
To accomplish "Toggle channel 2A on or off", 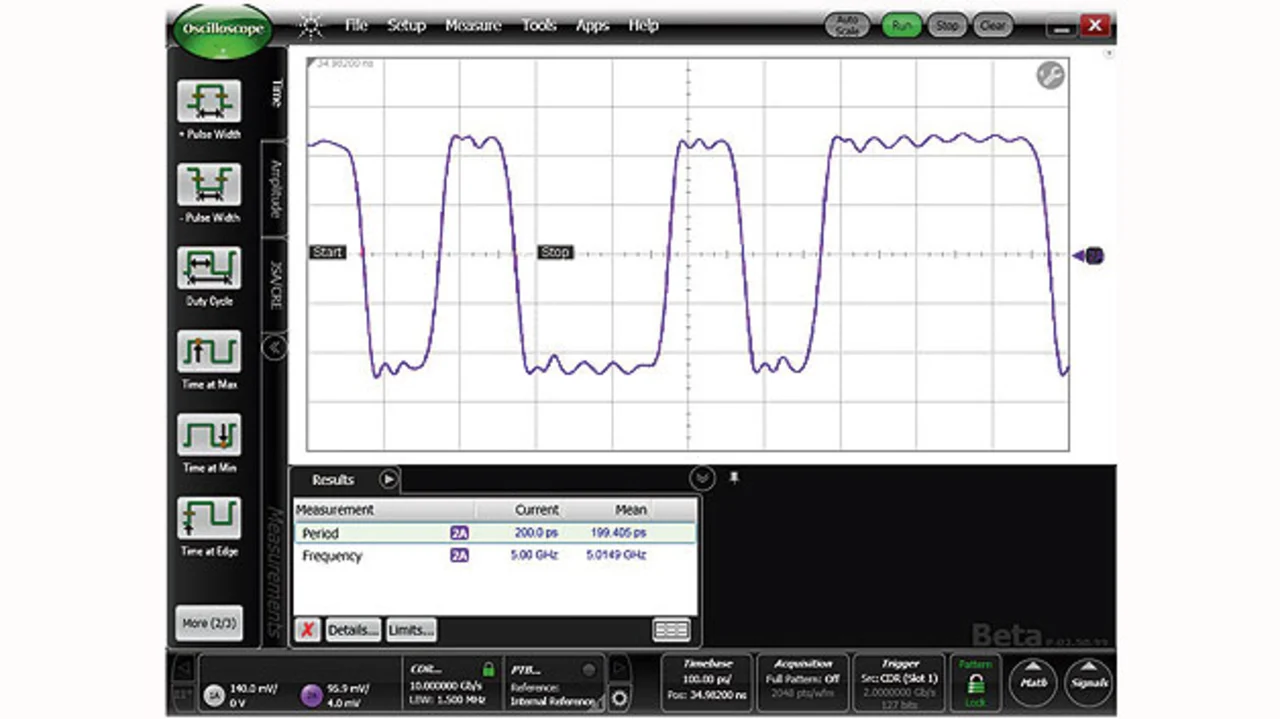I will (311, 696).
